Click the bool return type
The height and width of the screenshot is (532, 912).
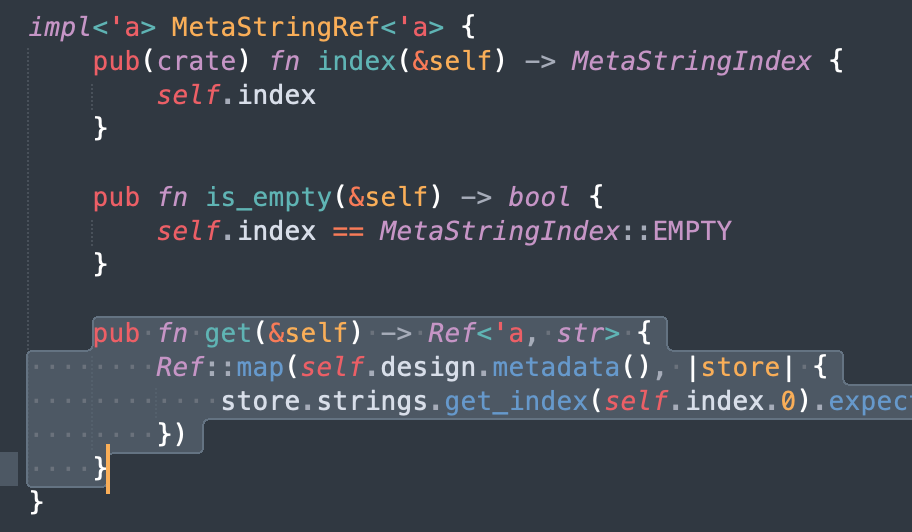tap(540, 197)
